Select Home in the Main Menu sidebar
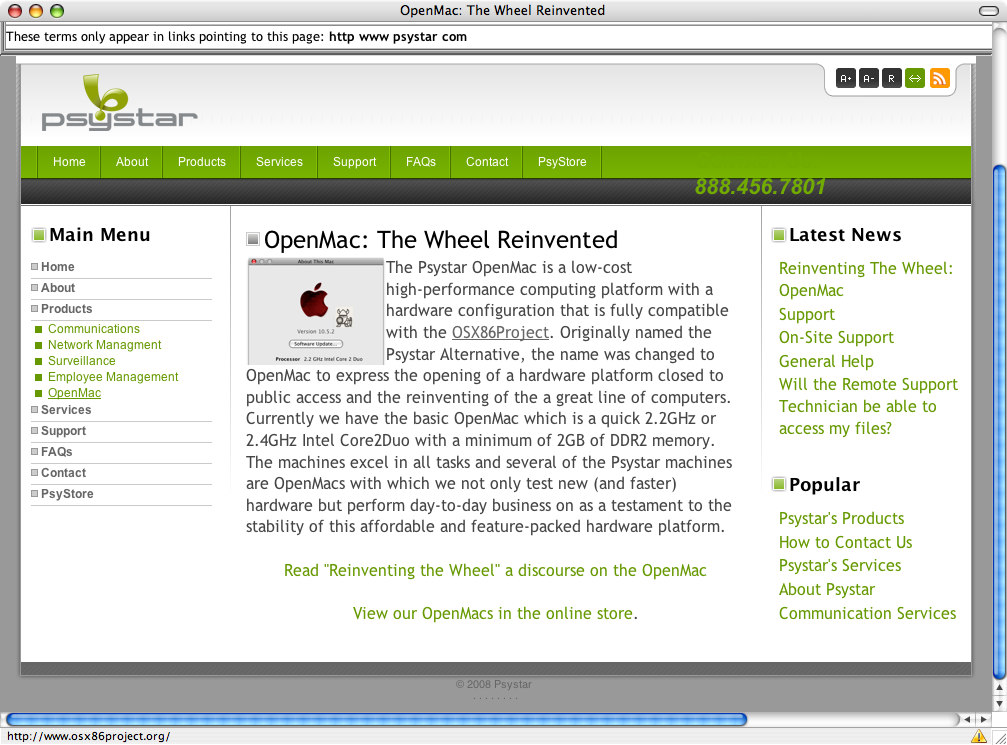Viewport: 1007px width, 745px height. (57, 267)
